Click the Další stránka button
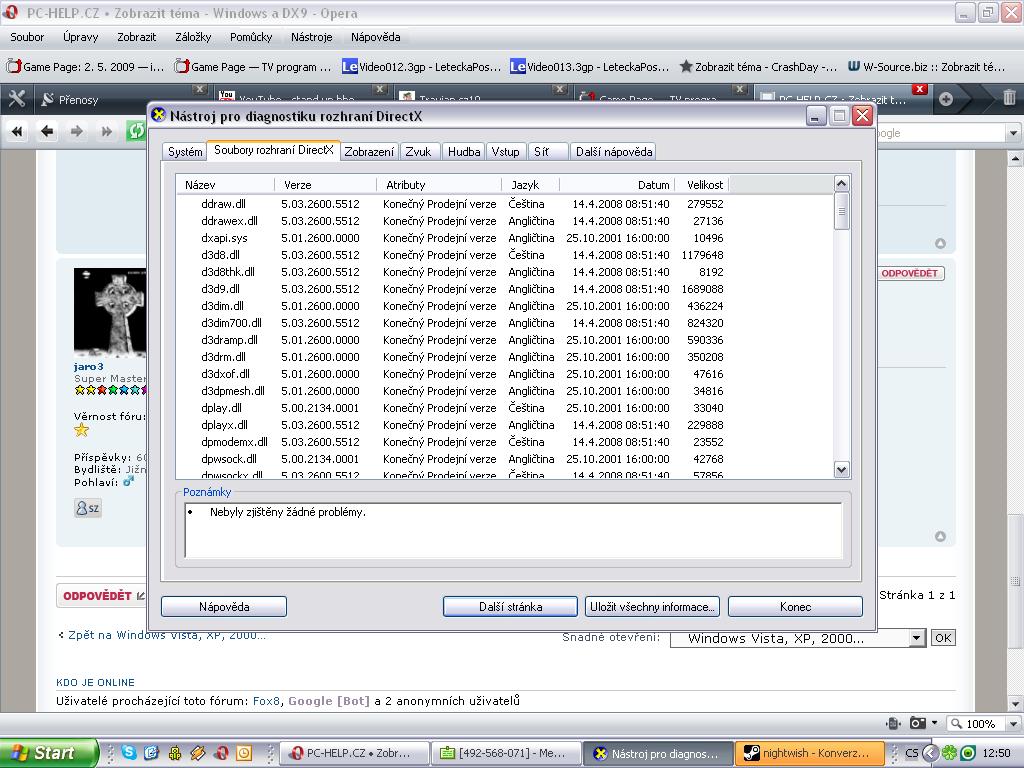 (x=510, y=607)
